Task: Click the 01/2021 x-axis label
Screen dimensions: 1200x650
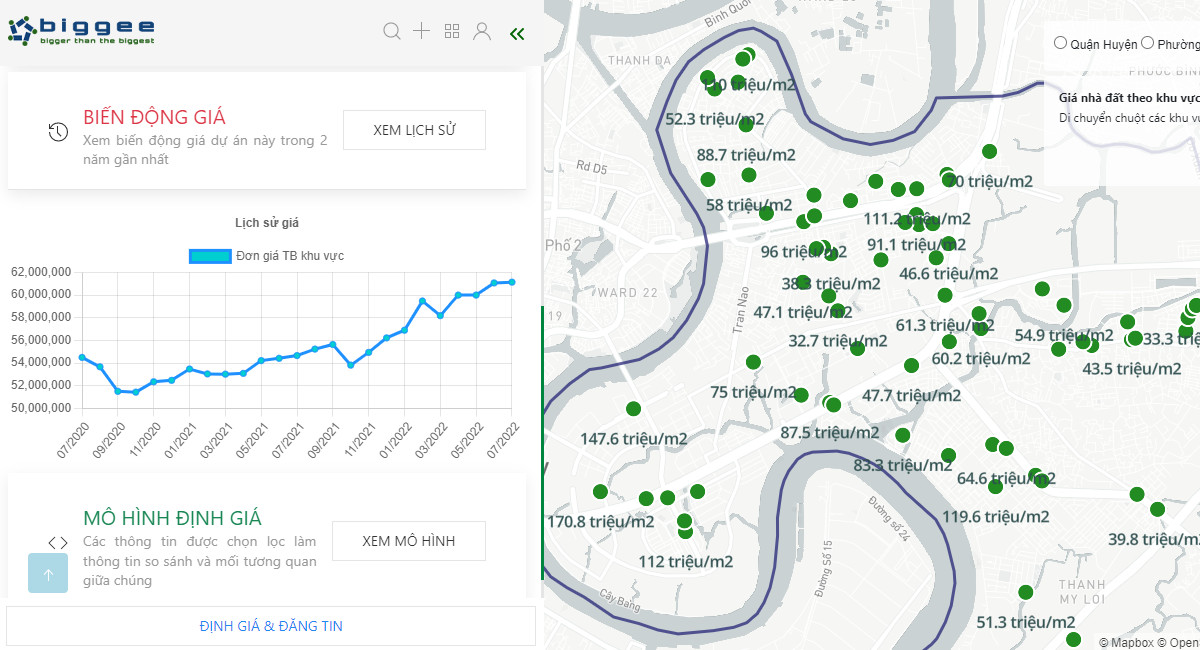Action: pos(180,440)
